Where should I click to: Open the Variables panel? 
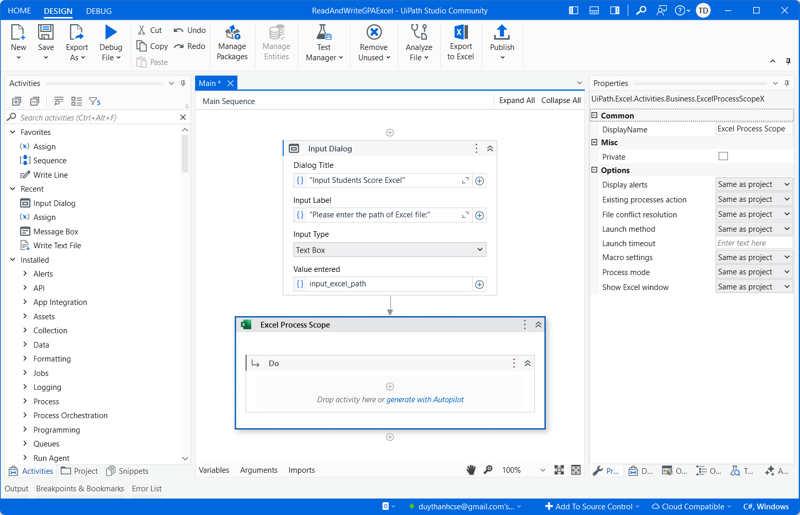(214, 470)
